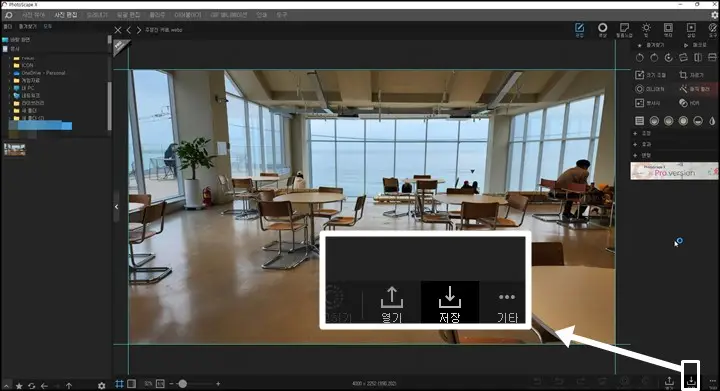Switch to the 사진 편집 tab
This screenshot has height=391, width=720.
click(x=66, y=15)
